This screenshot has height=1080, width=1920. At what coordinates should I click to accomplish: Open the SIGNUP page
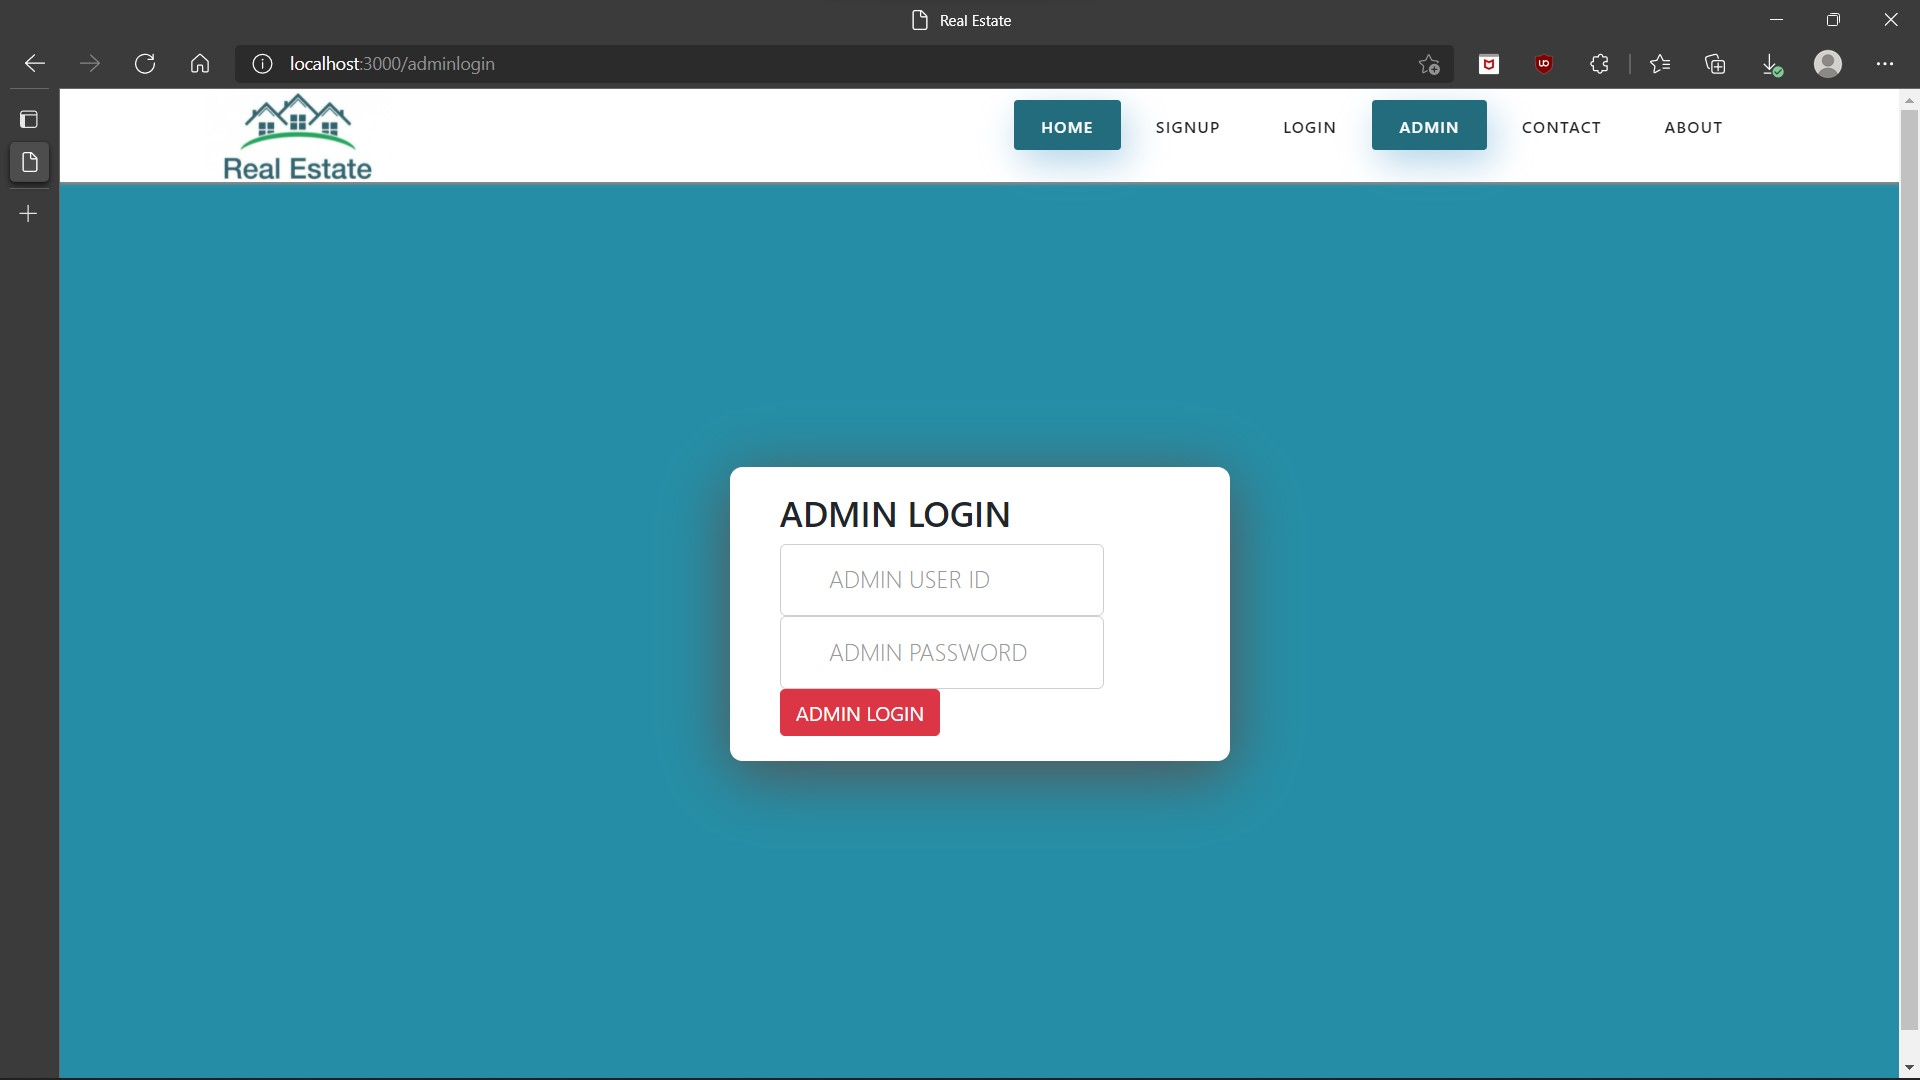[x=1188, y=127]
